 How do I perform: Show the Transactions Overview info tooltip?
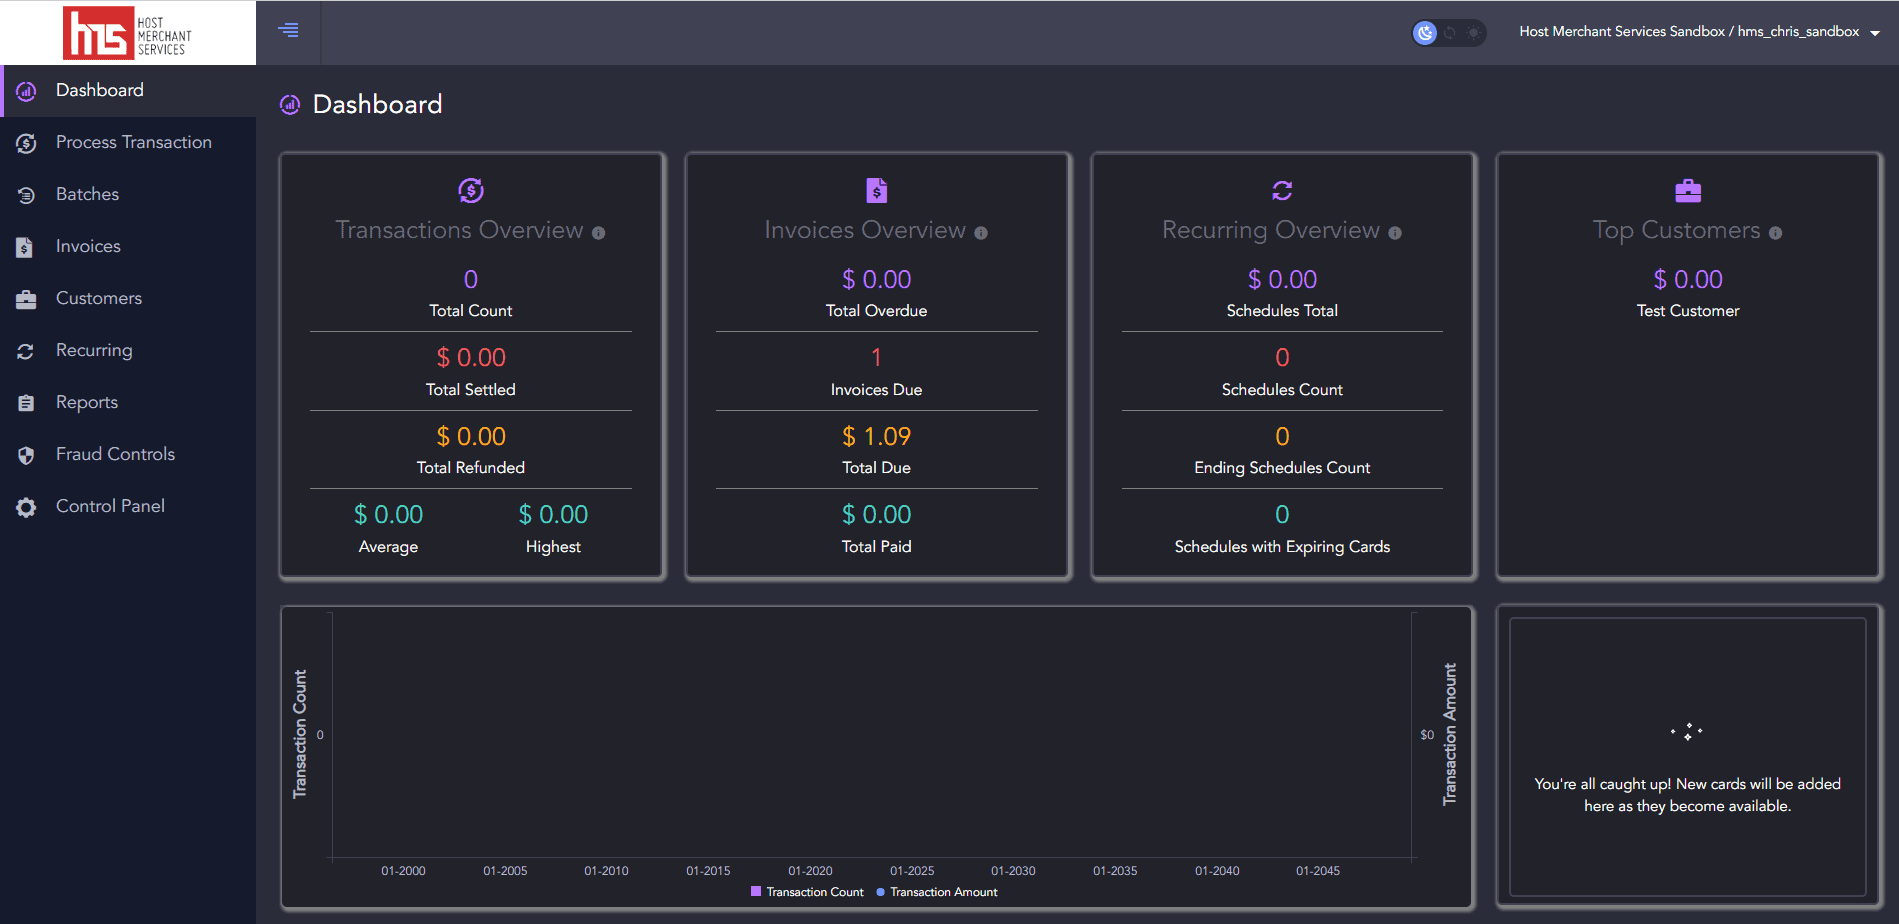pos(599,232)
